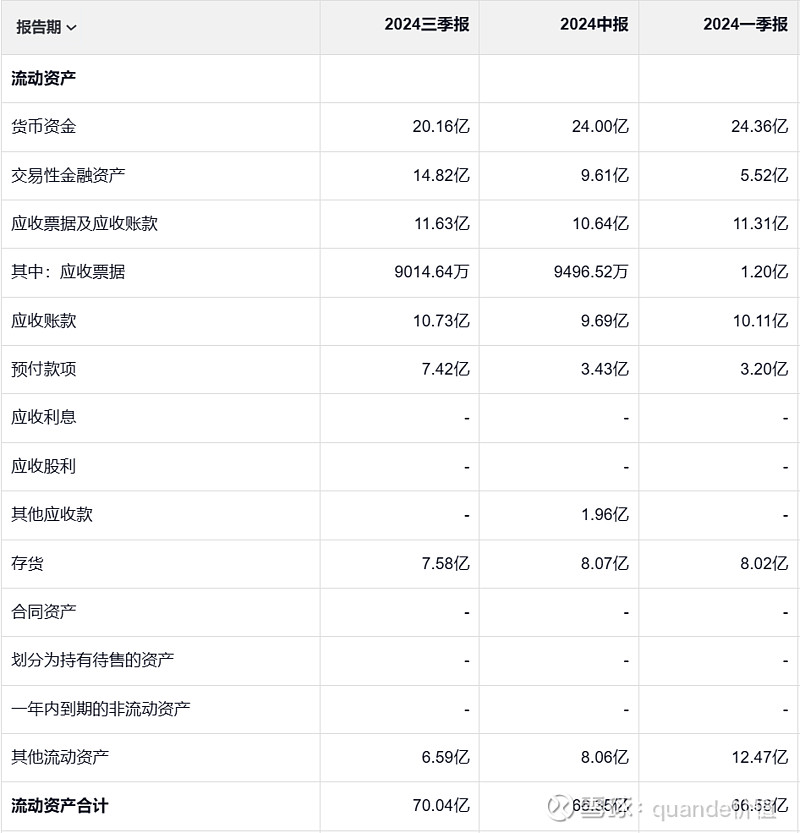
Task: Select the 9.61亿 financial assets value
Action: tap(605, 175)
